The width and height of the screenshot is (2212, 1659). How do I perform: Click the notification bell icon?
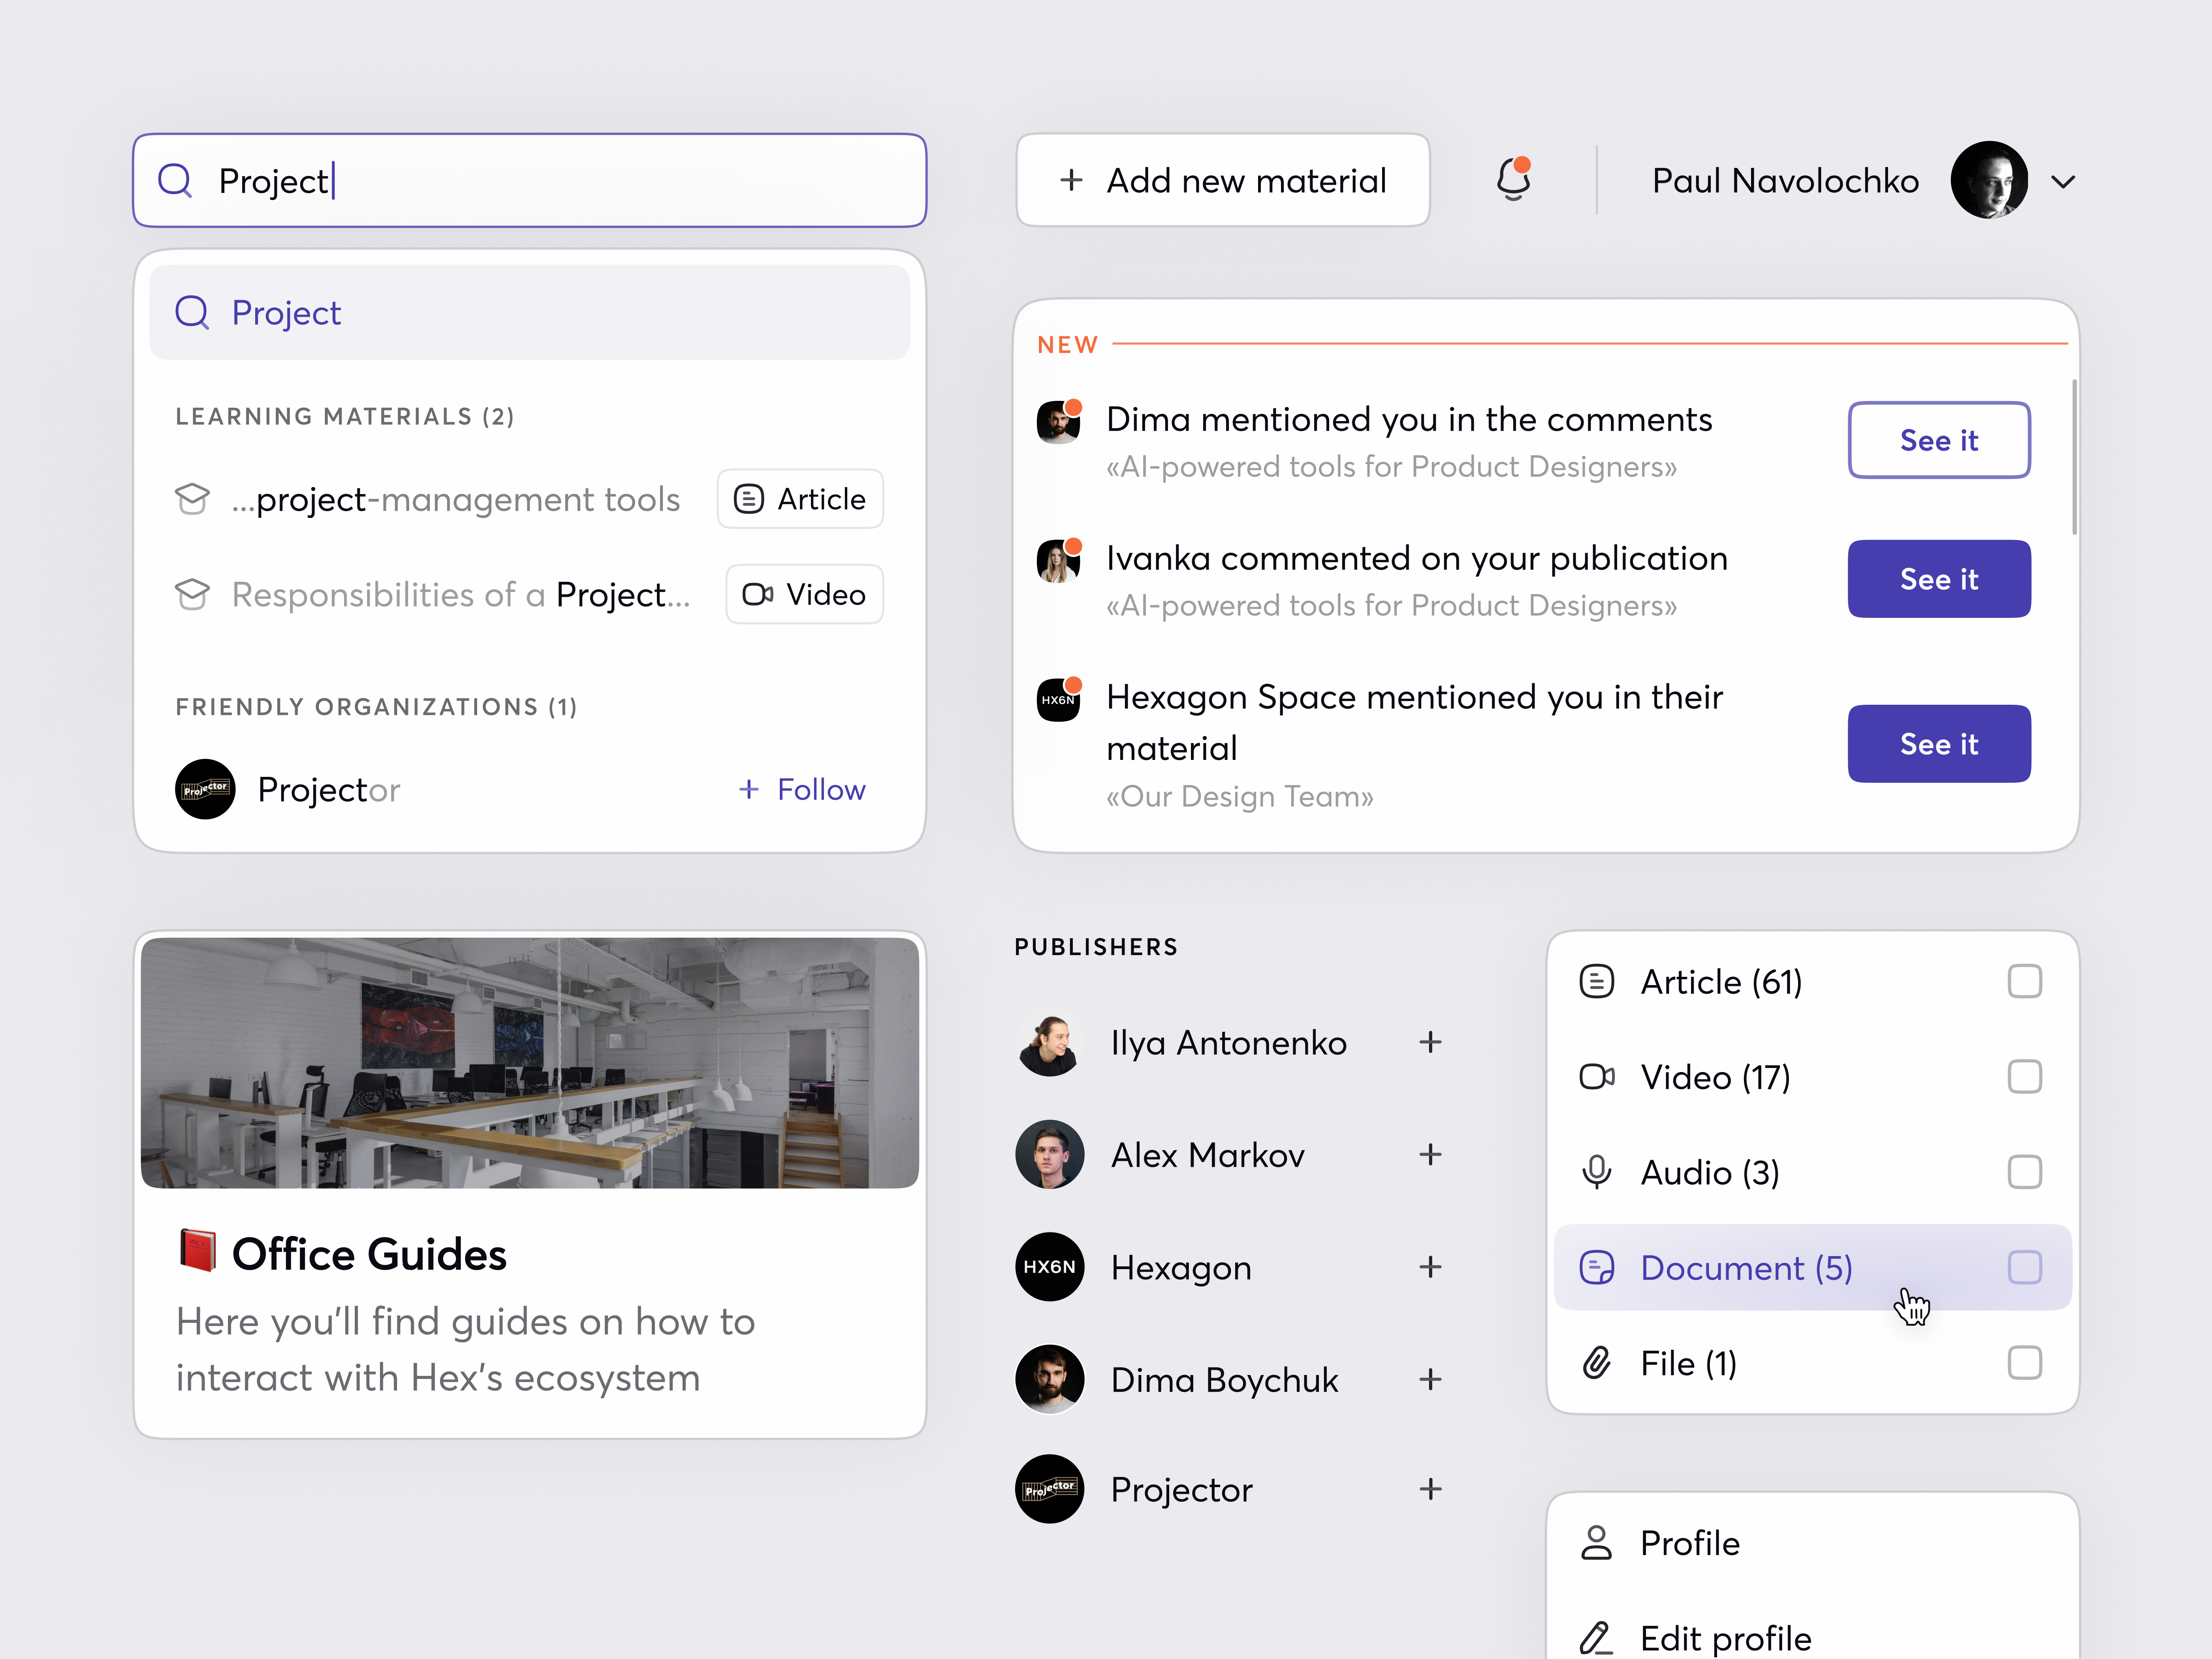(1513, 180)
